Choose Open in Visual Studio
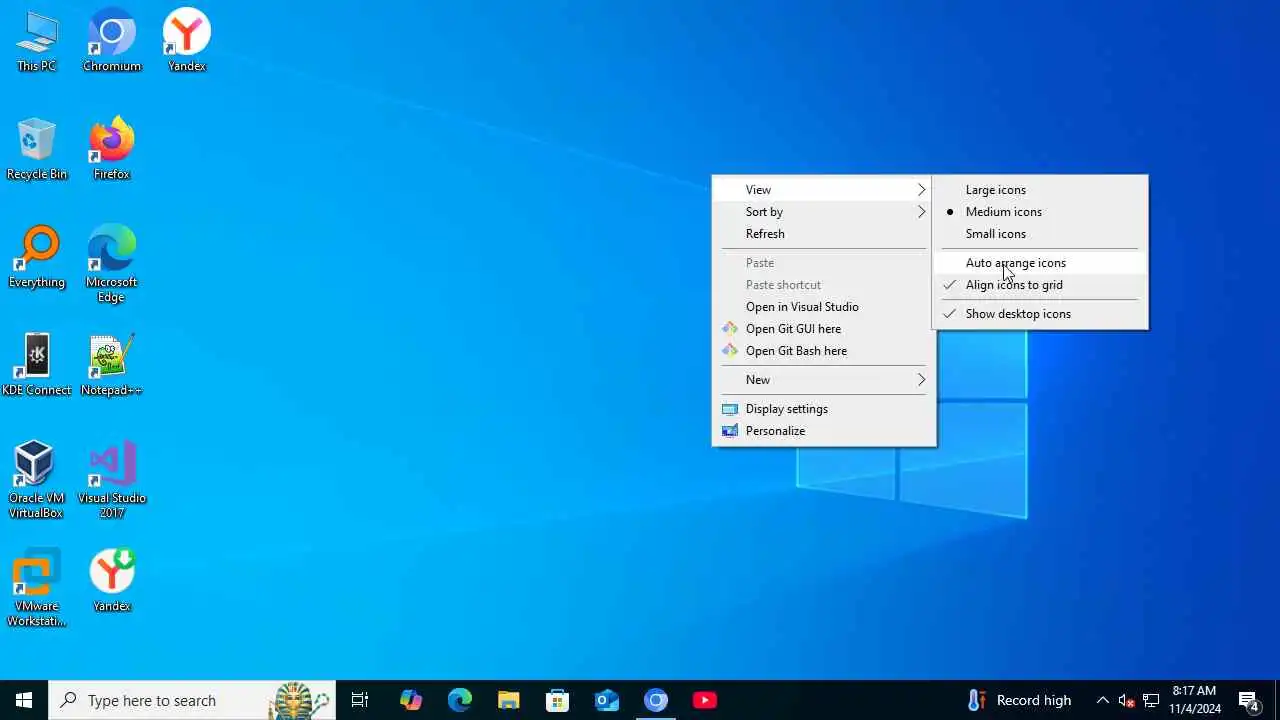The width and height of the screenshot is (1280, 720). [823, 307]
